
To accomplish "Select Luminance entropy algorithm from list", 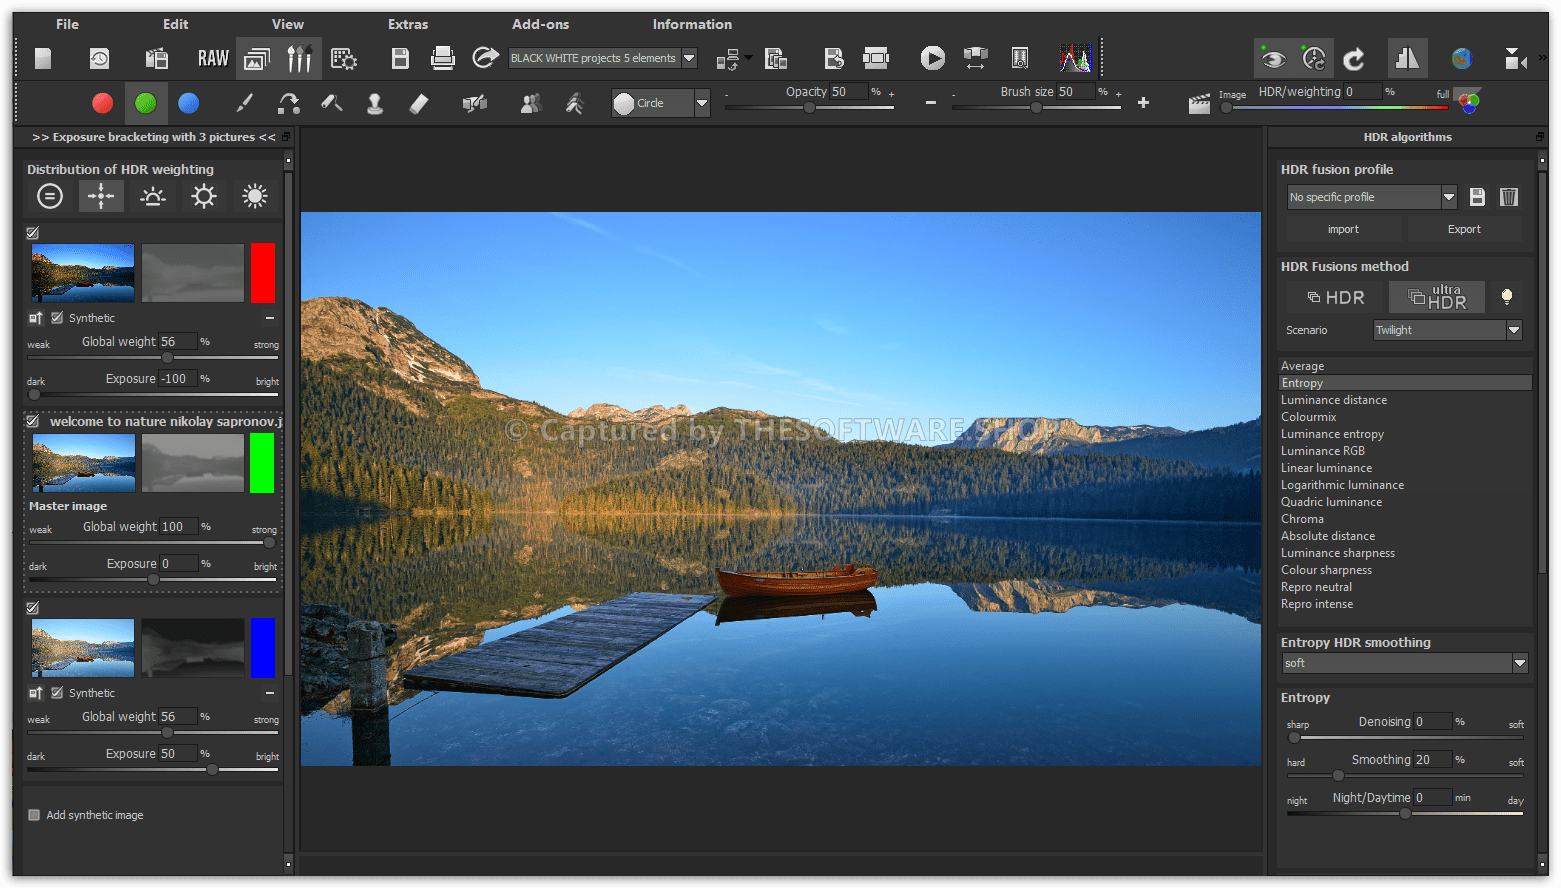I will tap(1332, 434).
